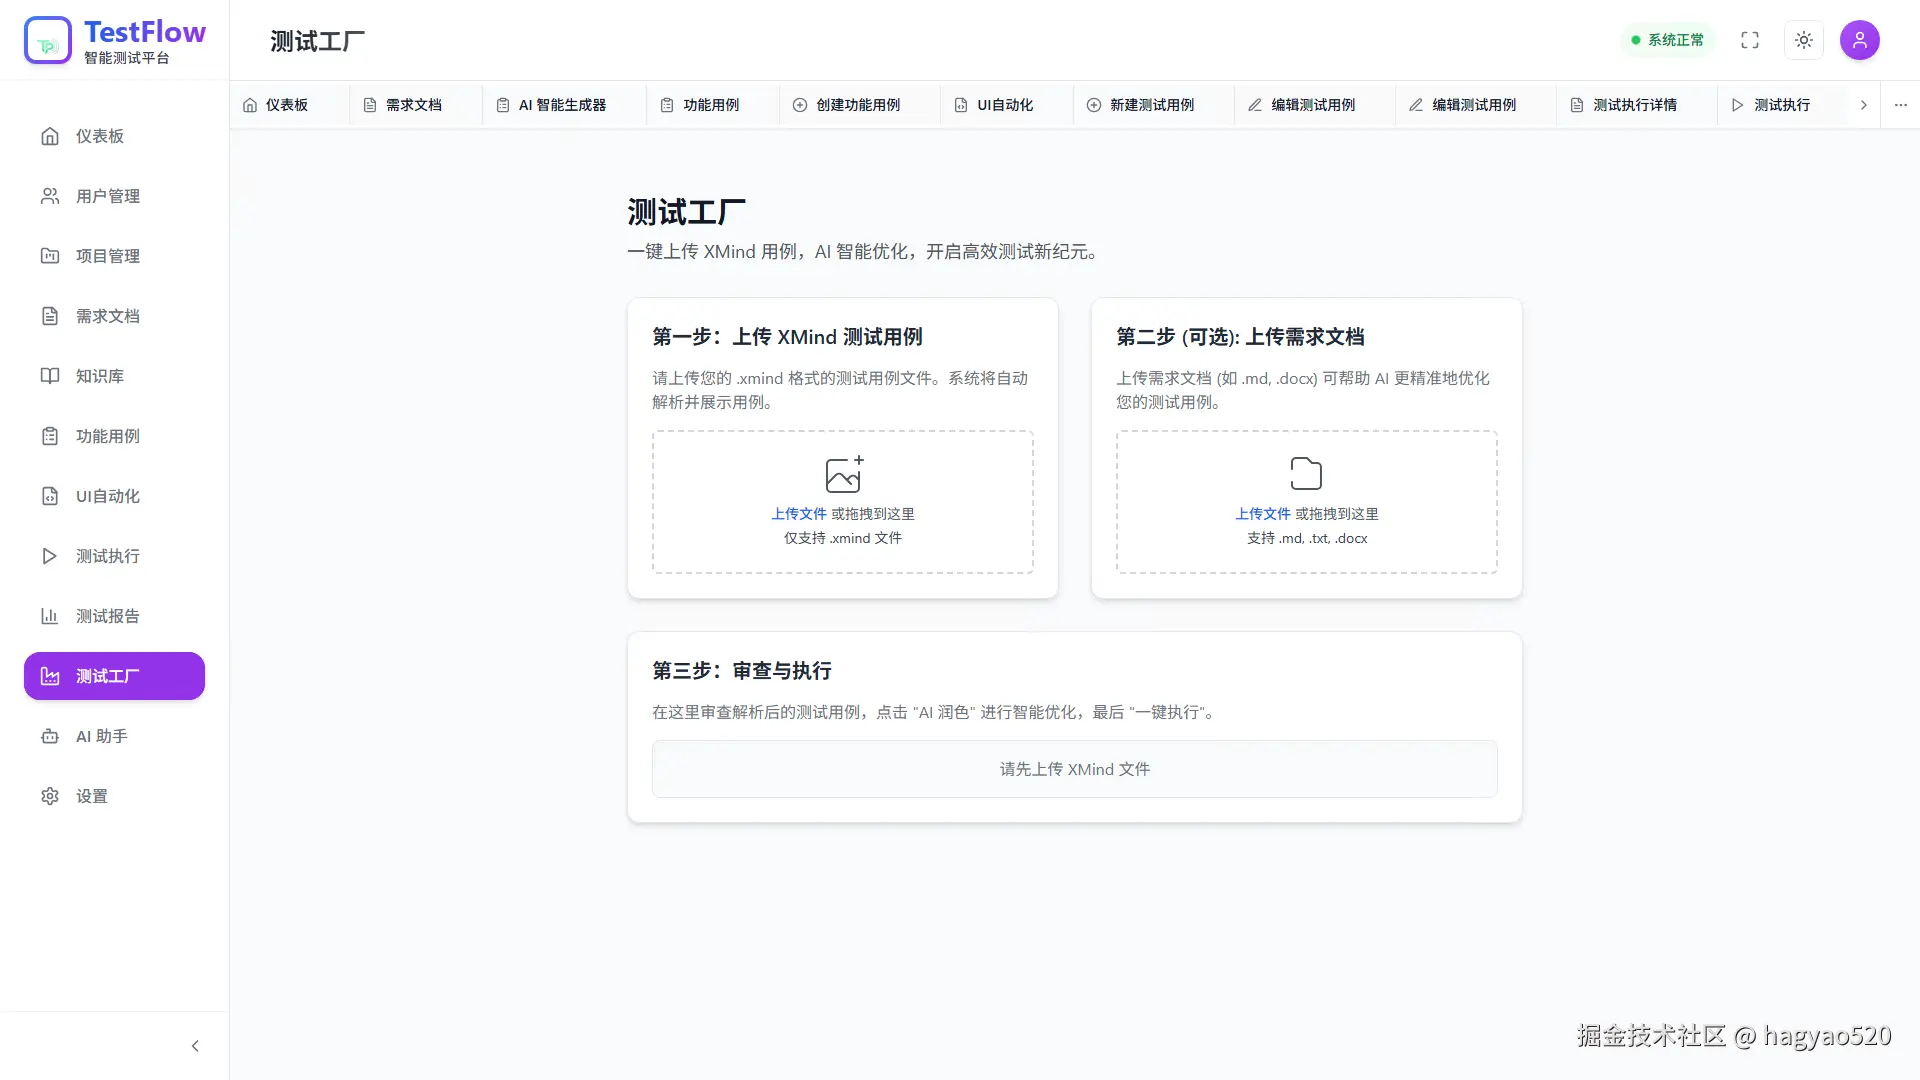Open 测试报告 from the sidebar

pyautogui.click(x=107, y=616)
